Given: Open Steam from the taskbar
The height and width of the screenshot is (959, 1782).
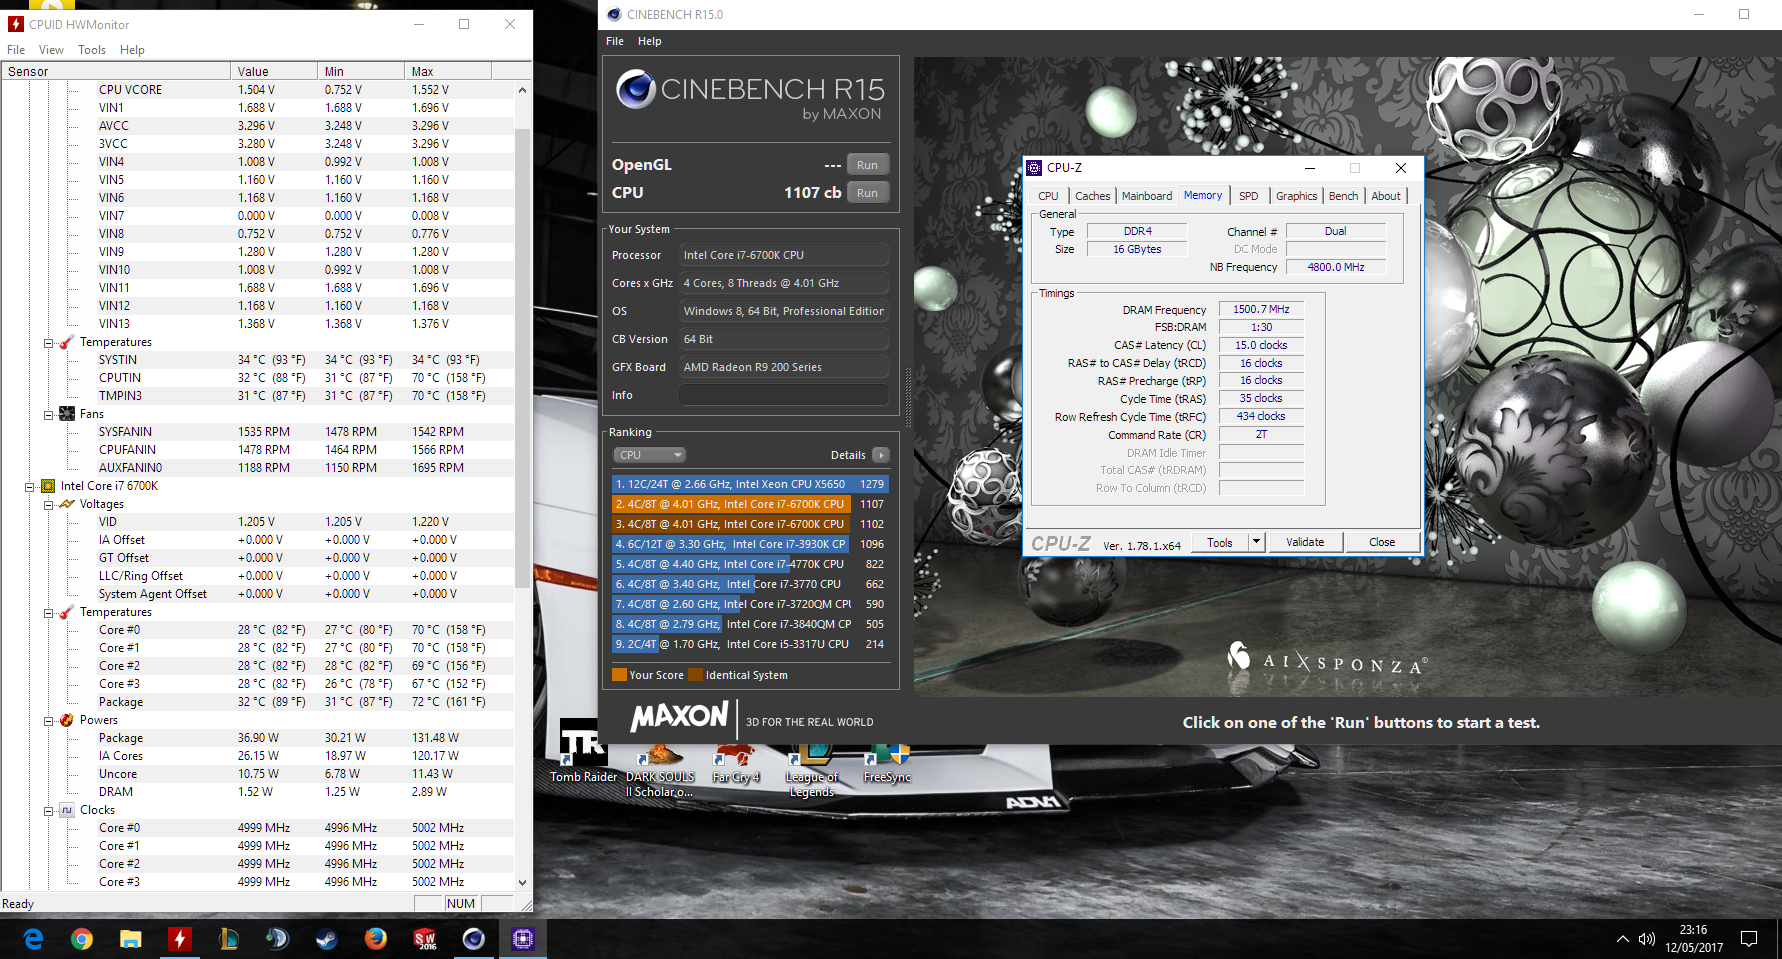Looking at the screenshot, I should click(326, 939).
